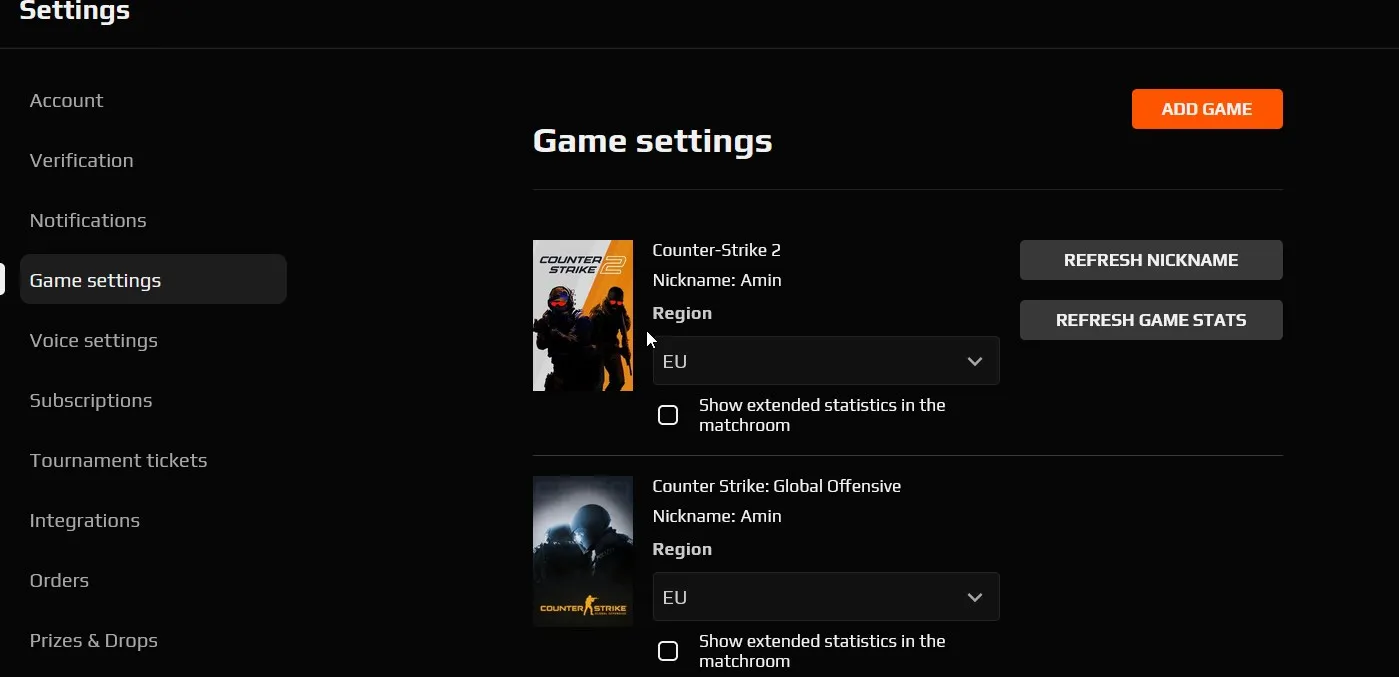The image size is (1399, 677).
Task: Enable extended statistics for Global Offensive
Action: tap(668, 651)
